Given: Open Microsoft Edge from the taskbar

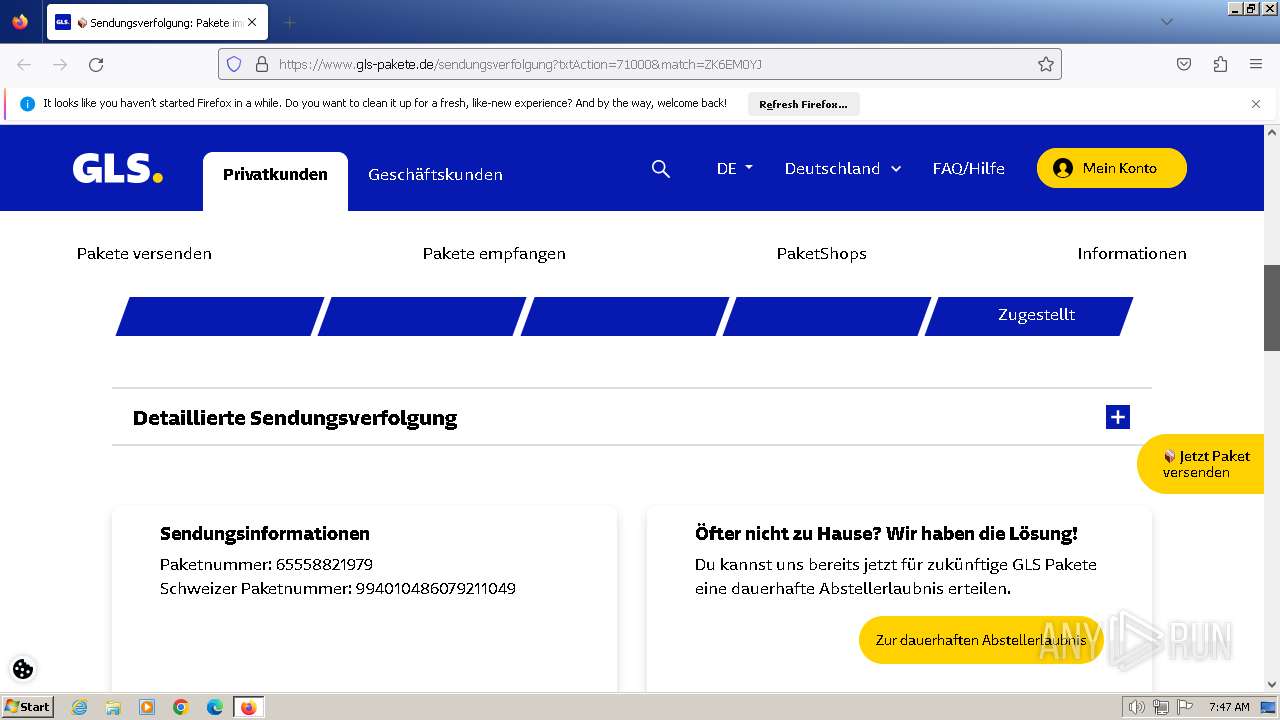Looking at the screenshot, I should click(x=215, y=707).
